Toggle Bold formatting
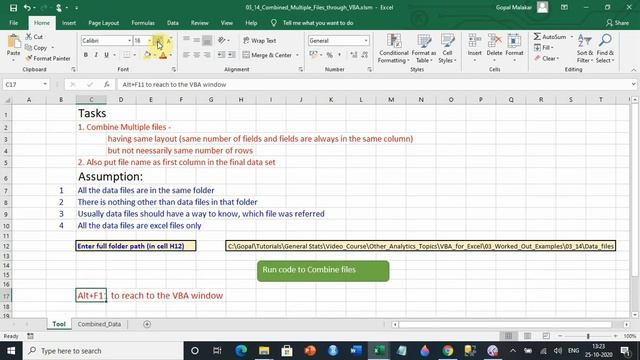Image resolution: width=640 pixels, height=360 pixels. [86, 55]
